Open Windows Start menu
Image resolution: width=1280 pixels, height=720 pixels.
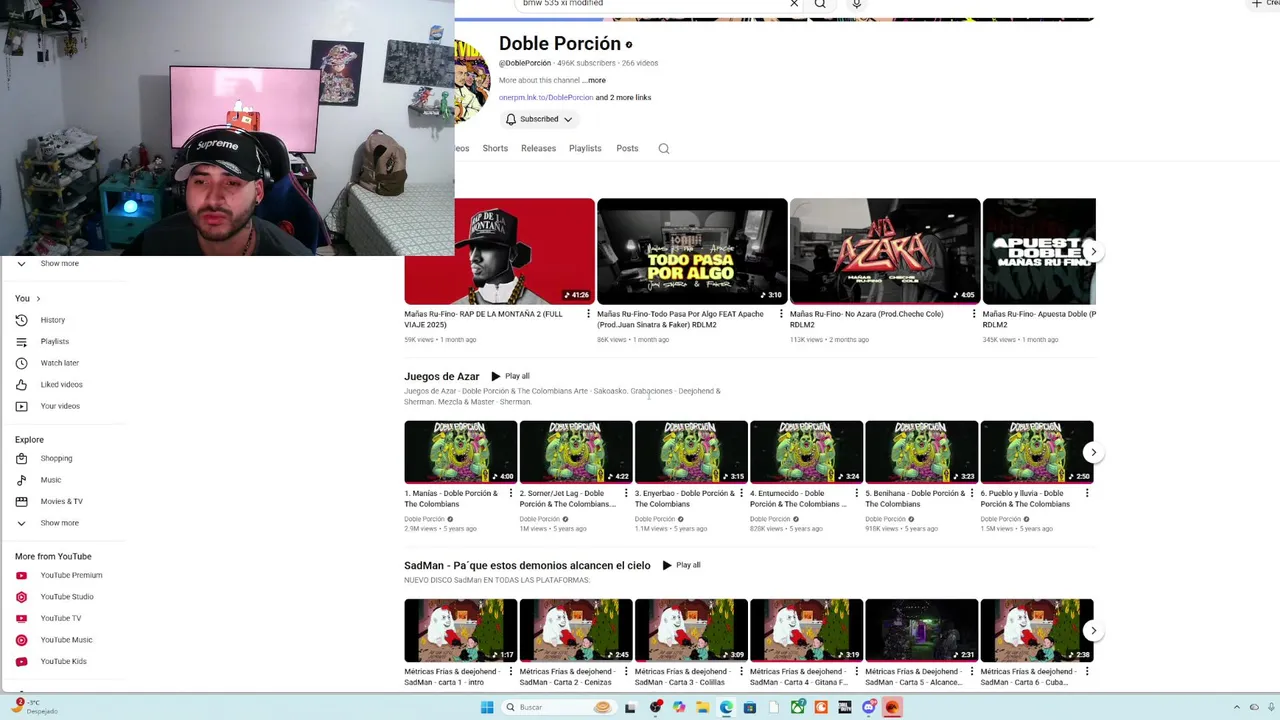(486, 707)
